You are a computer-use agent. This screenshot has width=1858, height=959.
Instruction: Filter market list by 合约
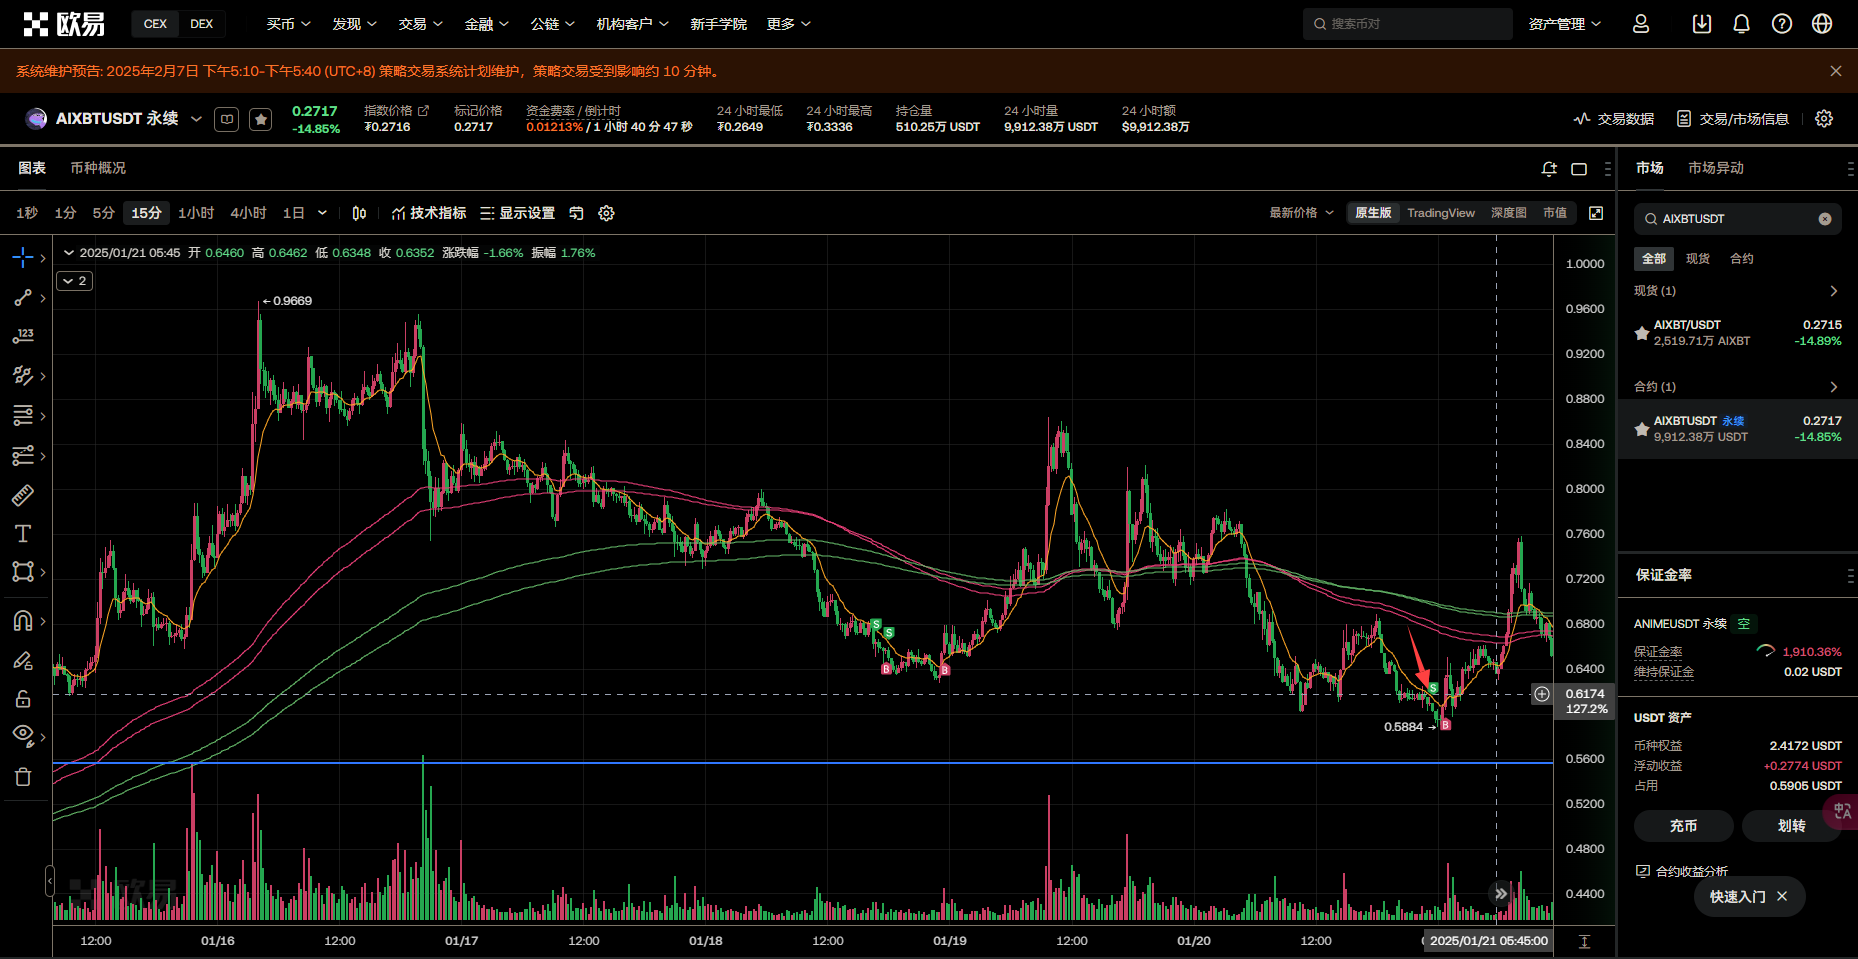point(1742,259)
